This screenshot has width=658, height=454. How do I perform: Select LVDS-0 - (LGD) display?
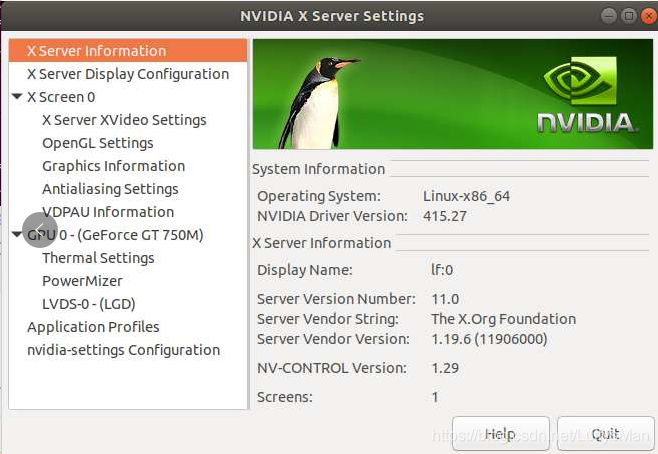coord(89,304)
